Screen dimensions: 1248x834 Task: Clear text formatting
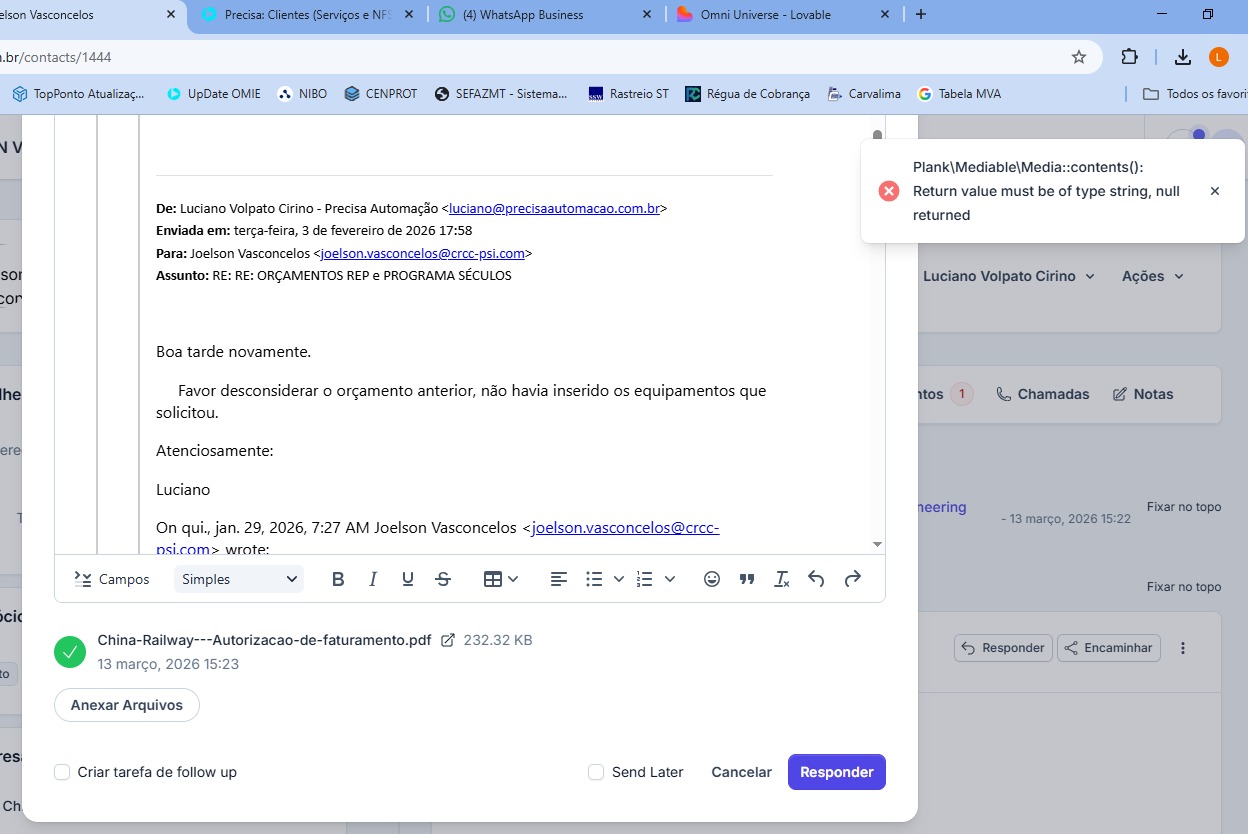click(782, 579)
